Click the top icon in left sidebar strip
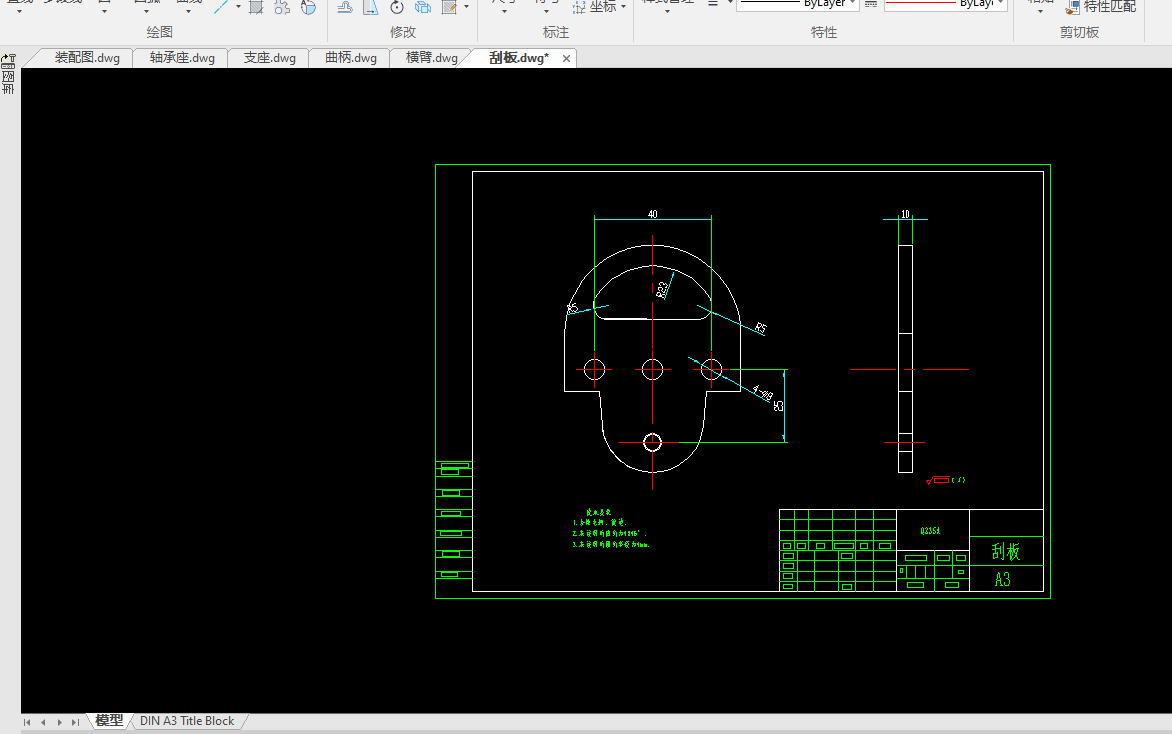The image size is (1172, 734). (x=8, y=61)
